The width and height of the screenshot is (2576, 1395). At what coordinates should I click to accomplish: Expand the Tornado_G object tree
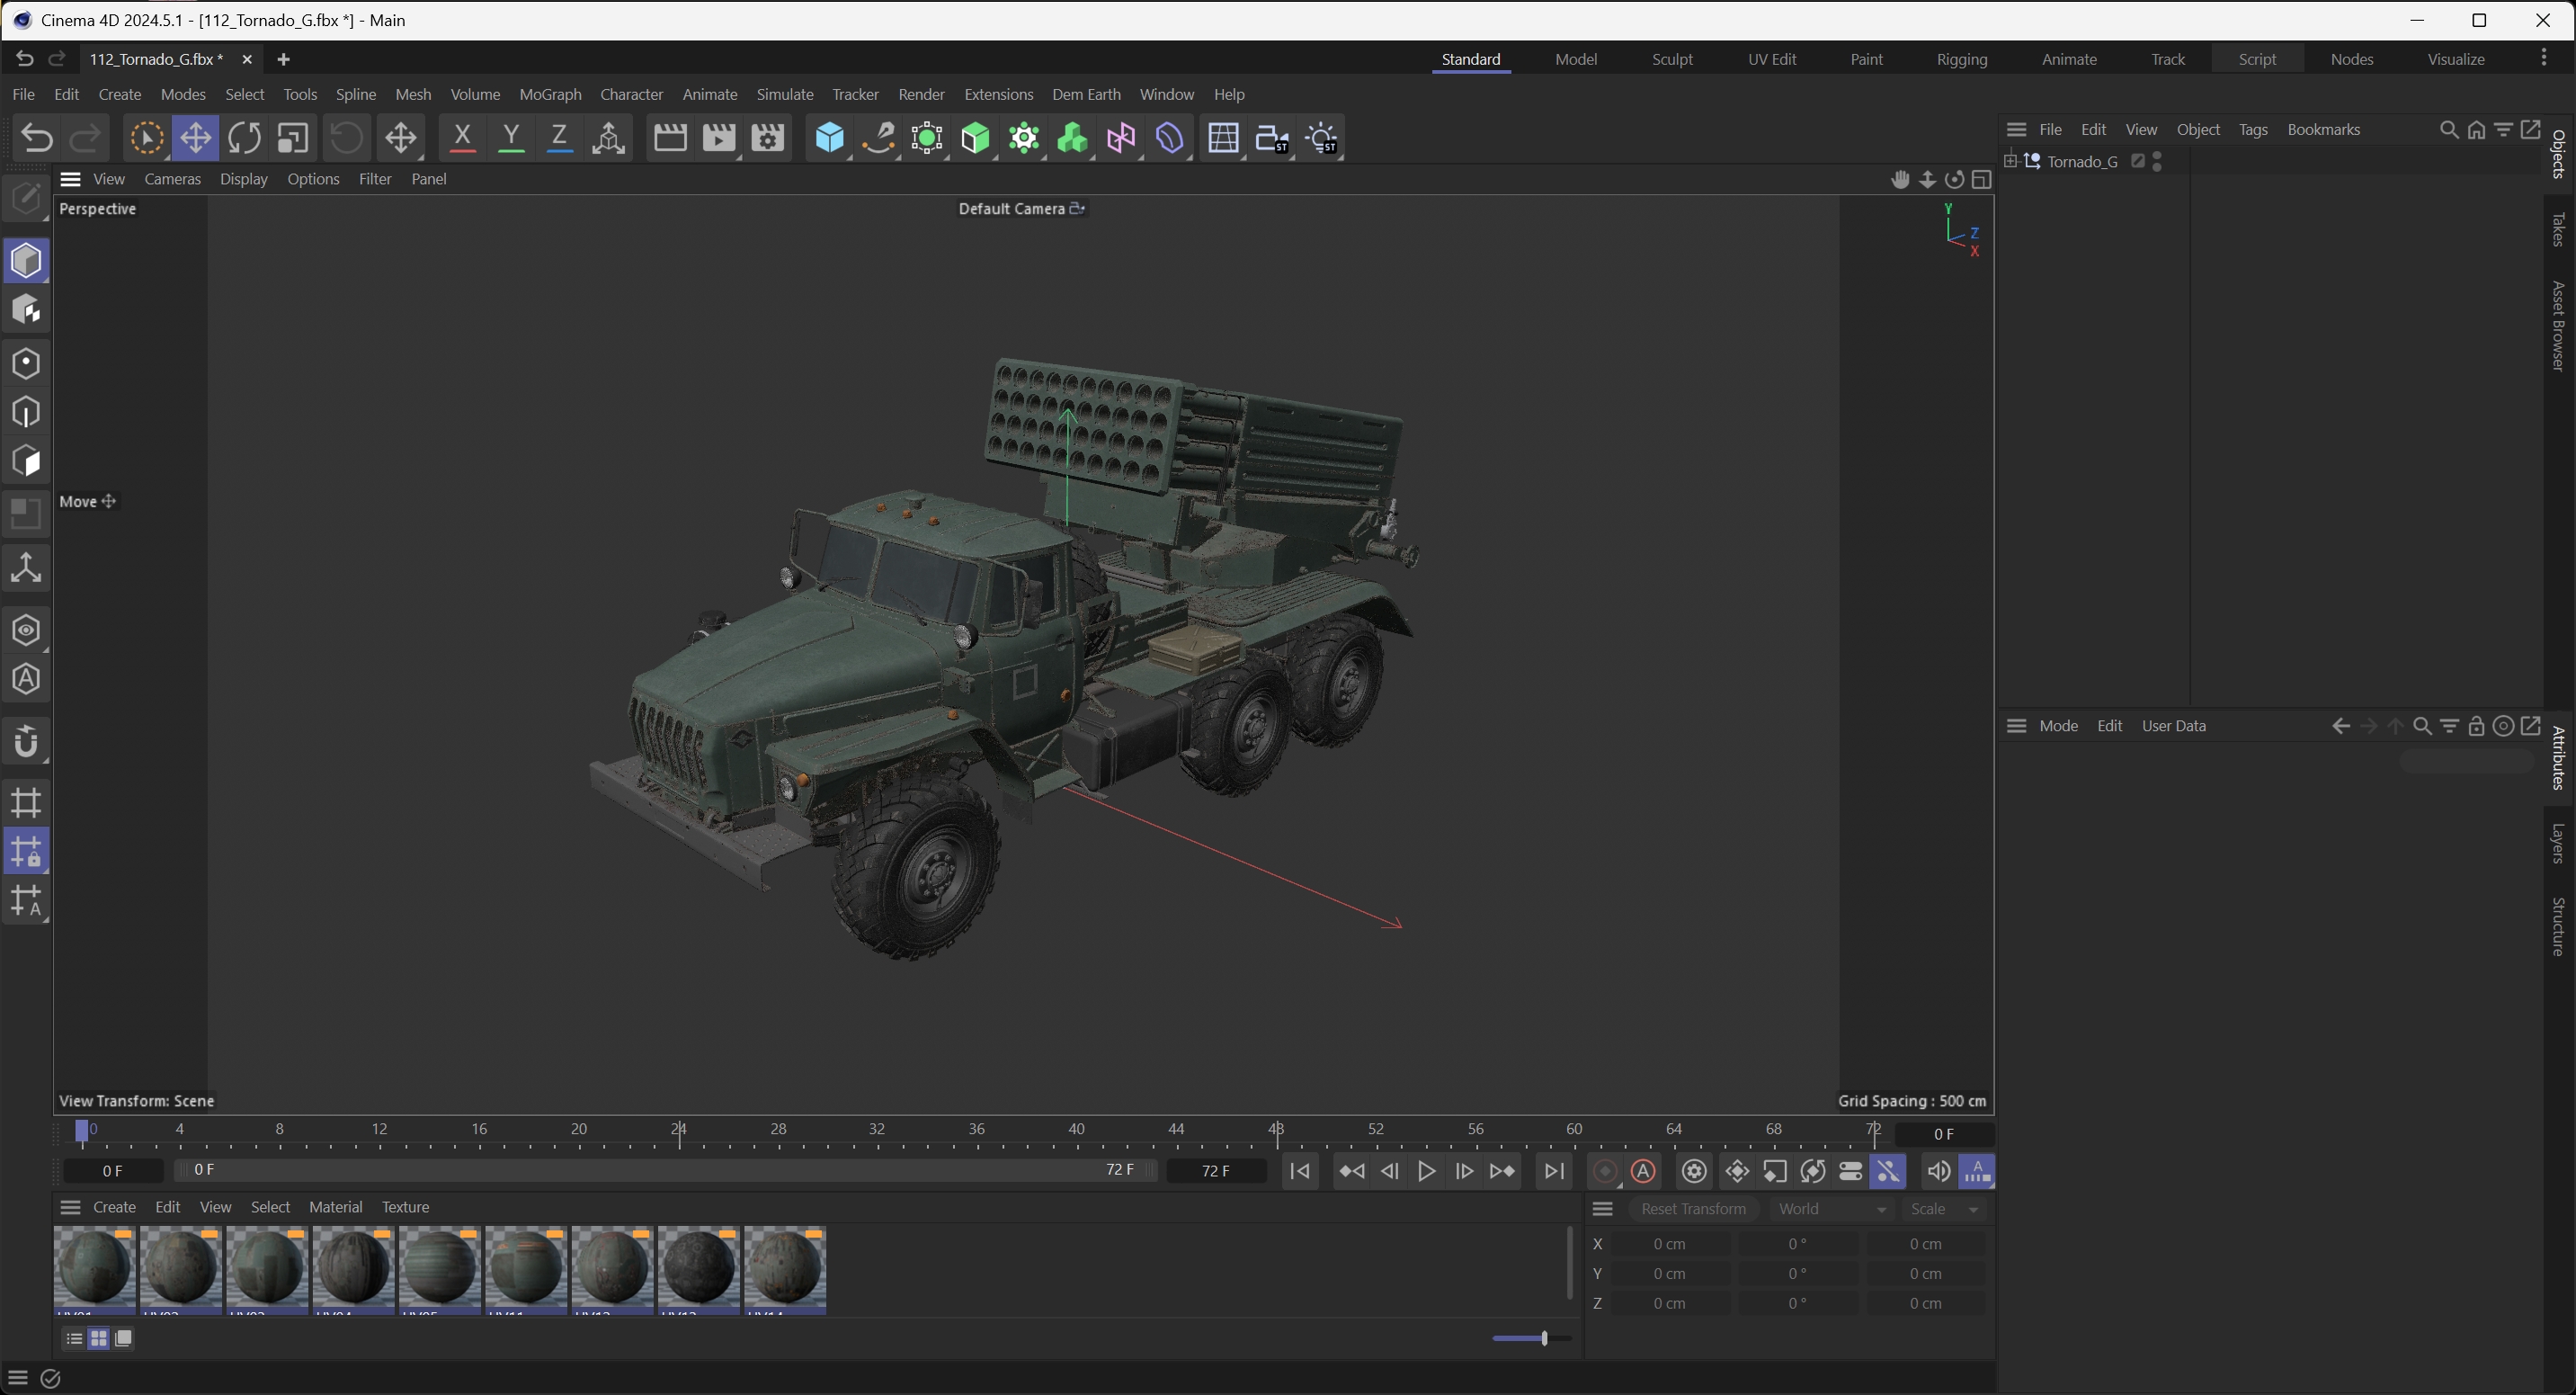click(2010, 160)
